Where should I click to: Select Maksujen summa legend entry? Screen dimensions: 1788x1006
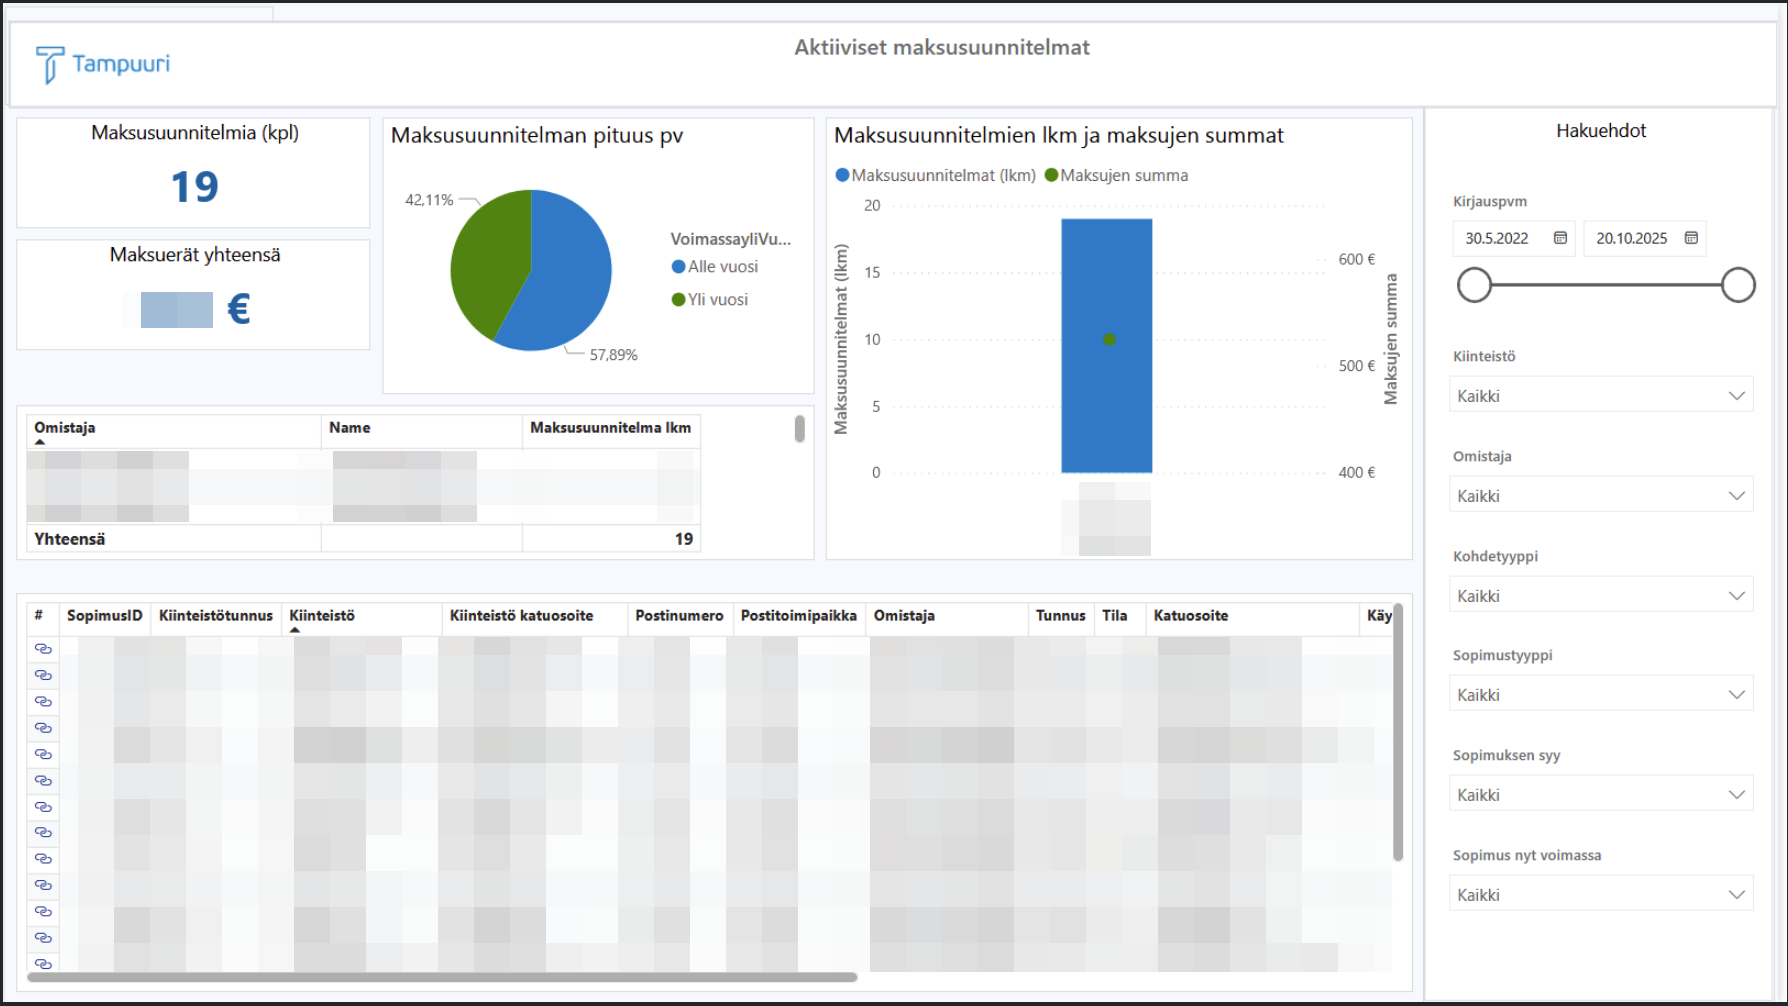[x=1116, y=176]
